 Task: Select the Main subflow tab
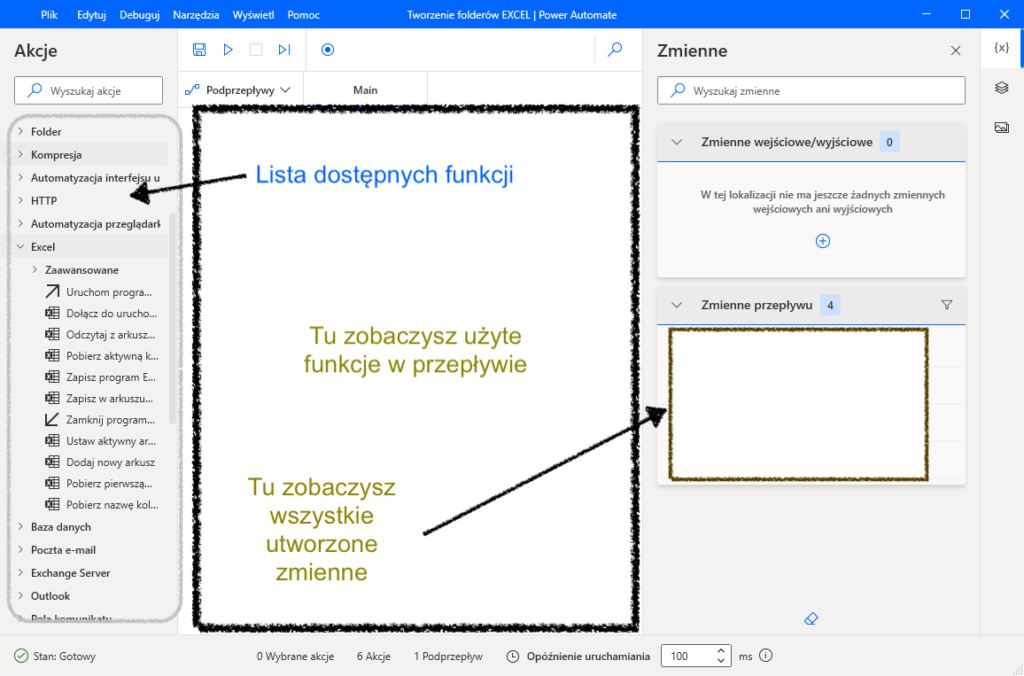coord(365,90)
